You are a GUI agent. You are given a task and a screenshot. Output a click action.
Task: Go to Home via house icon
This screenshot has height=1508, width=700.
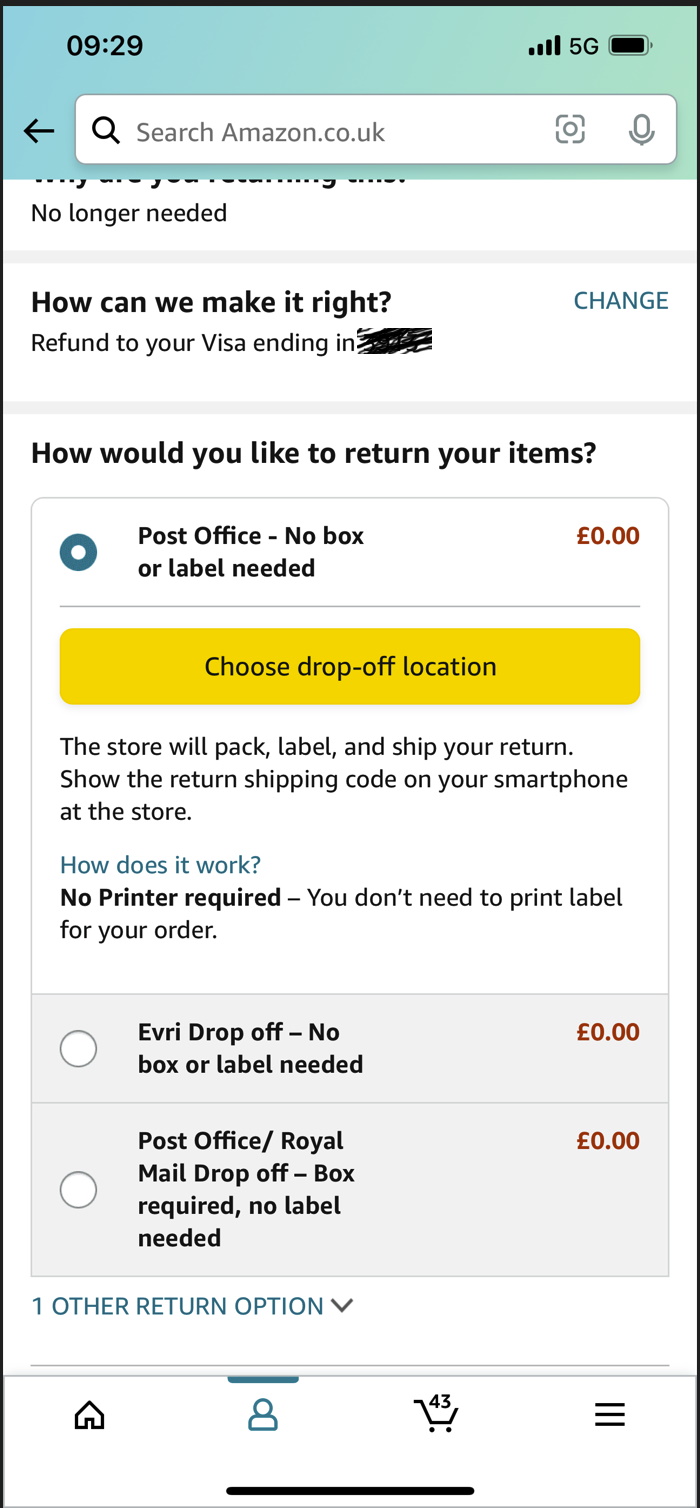click(x=89, y=1414)
